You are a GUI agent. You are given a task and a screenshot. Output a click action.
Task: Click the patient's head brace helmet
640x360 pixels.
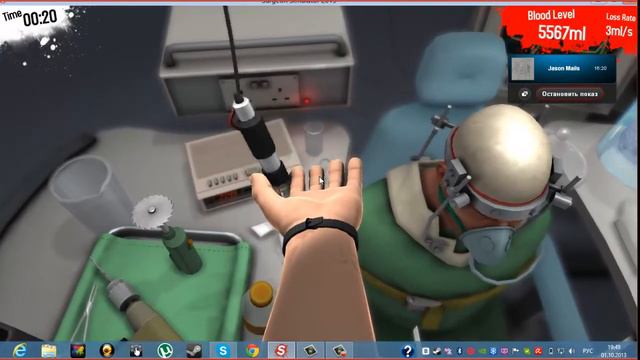pos(502,159)
